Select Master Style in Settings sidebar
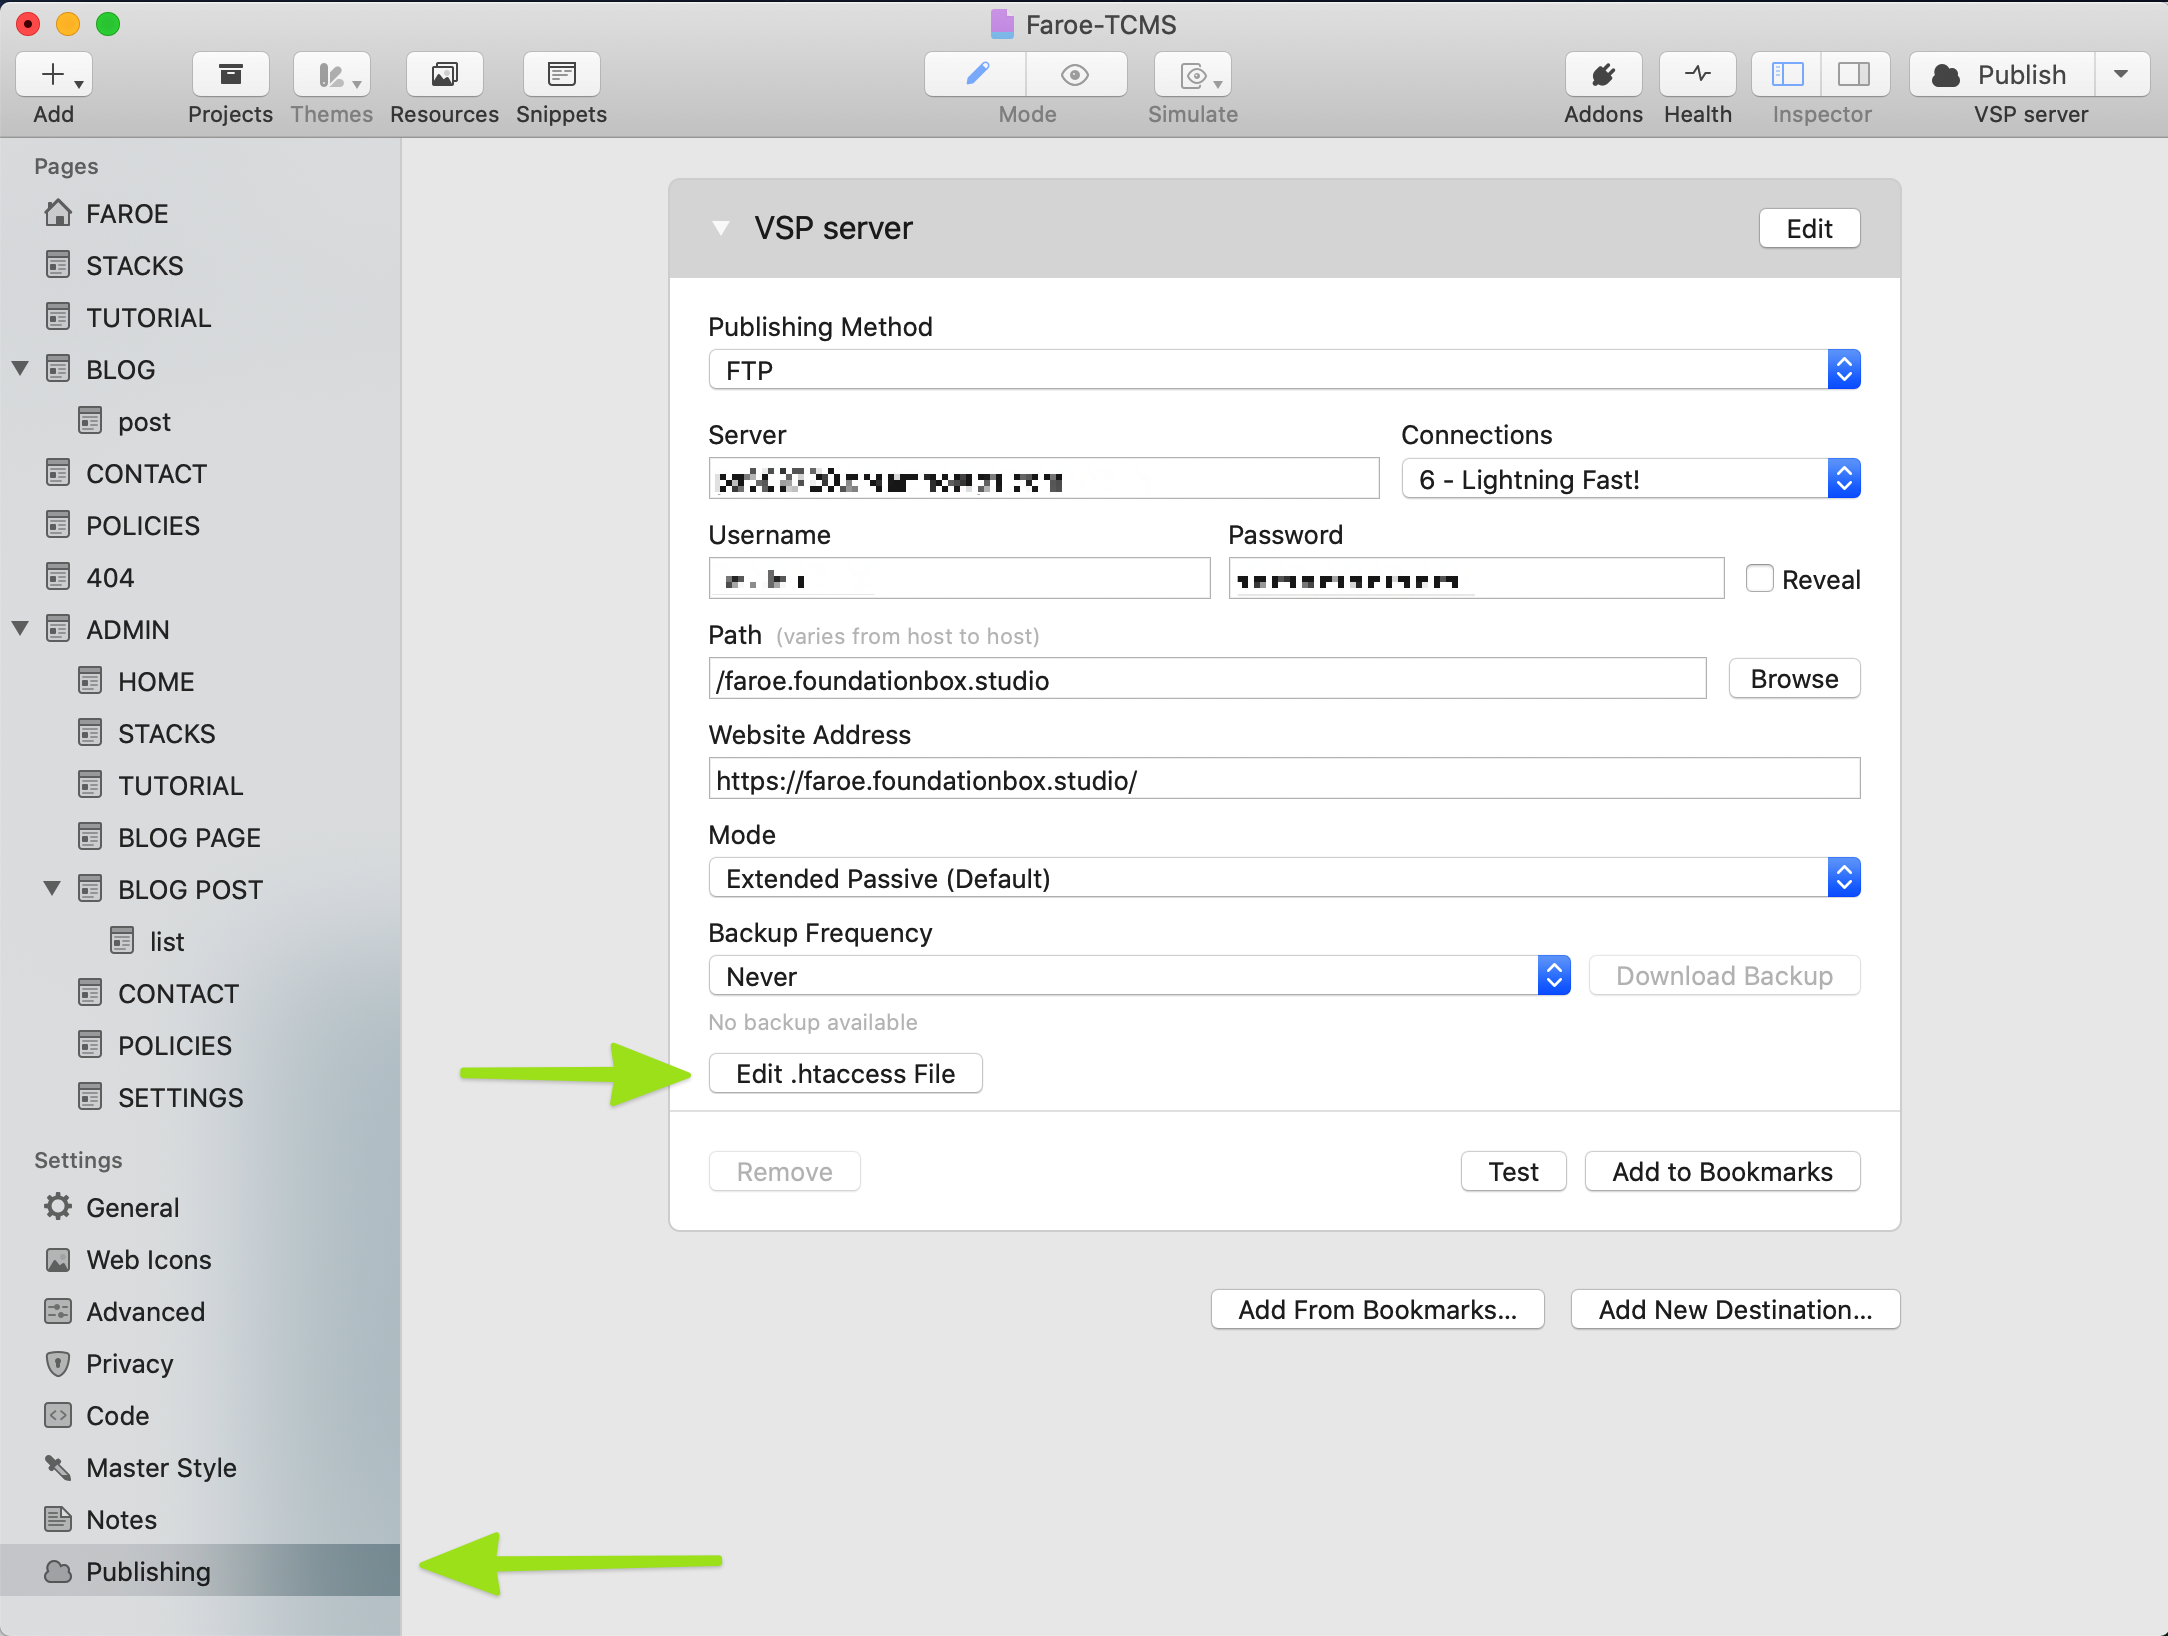 click(x=161, y=1467)
